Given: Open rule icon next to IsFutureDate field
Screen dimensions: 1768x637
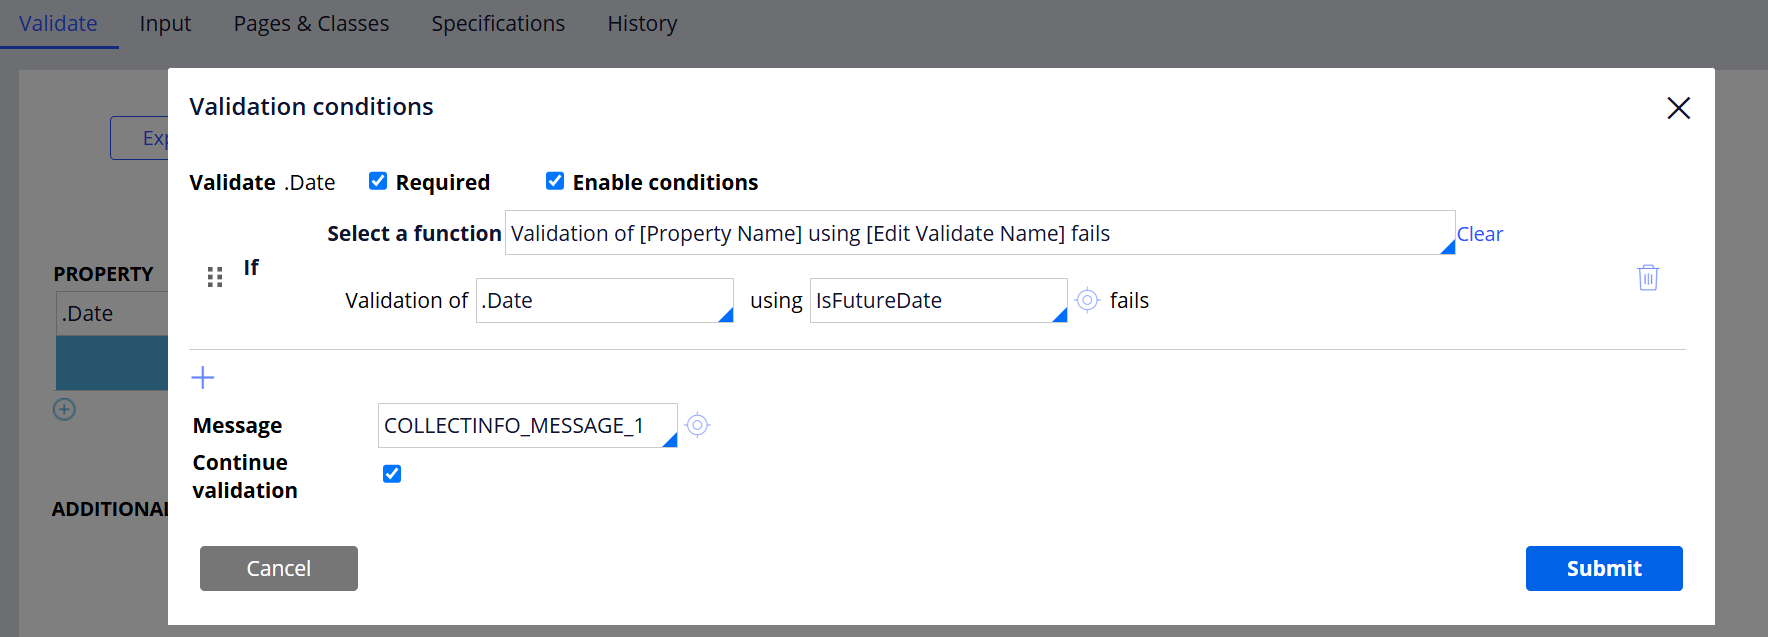Looking at the screenshot, I should (x=1087, y=300).
